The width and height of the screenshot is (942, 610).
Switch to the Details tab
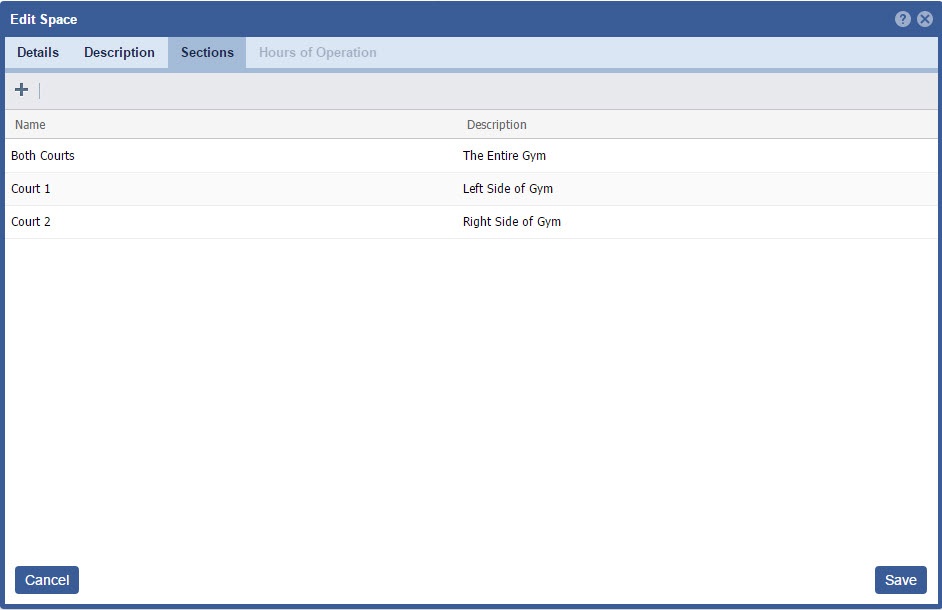[x=38, y=53]
